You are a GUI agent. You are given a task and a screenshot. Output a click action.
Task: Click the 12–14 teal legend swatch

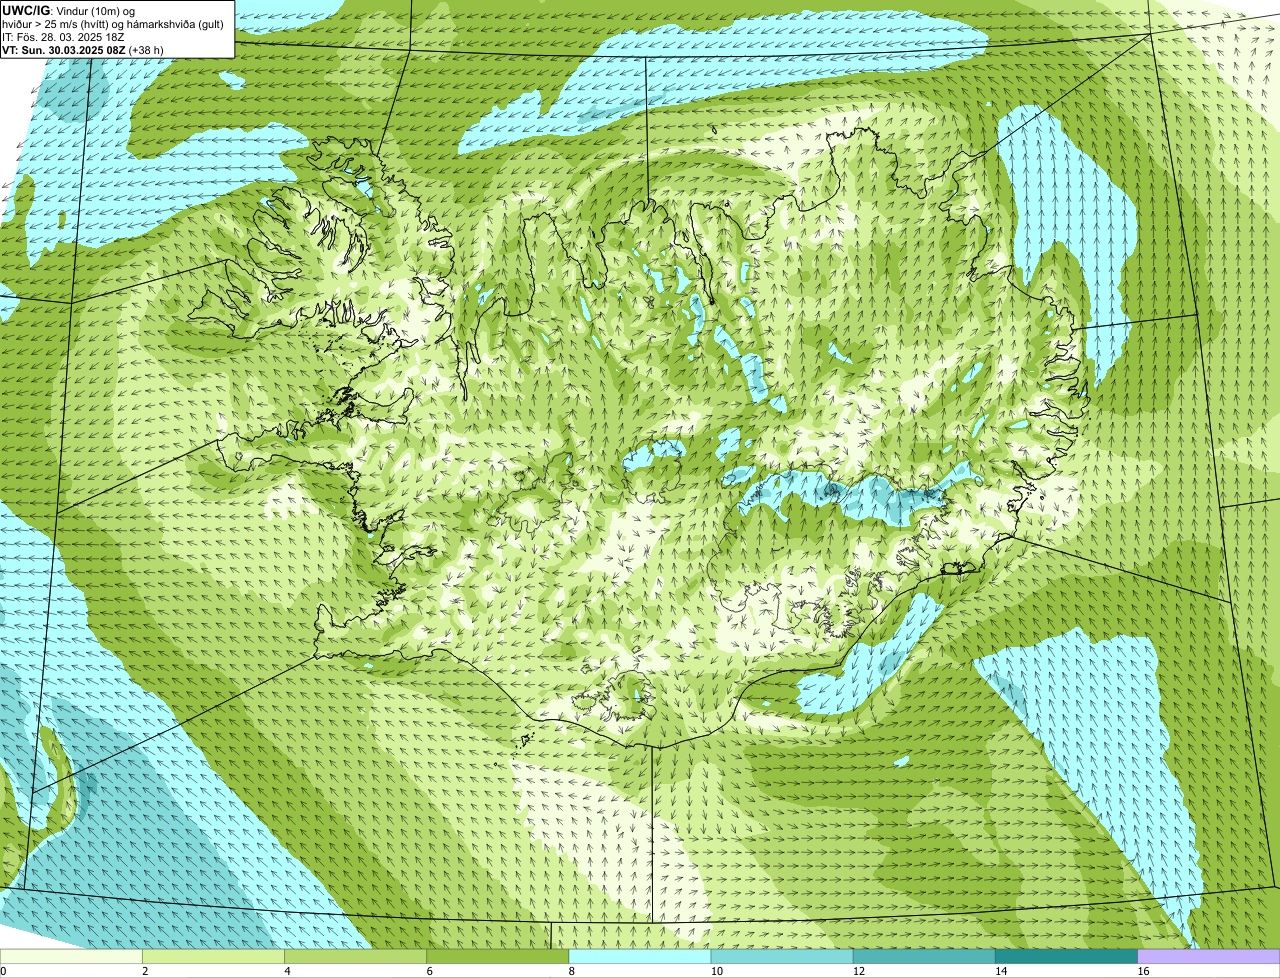pos(924,957)
